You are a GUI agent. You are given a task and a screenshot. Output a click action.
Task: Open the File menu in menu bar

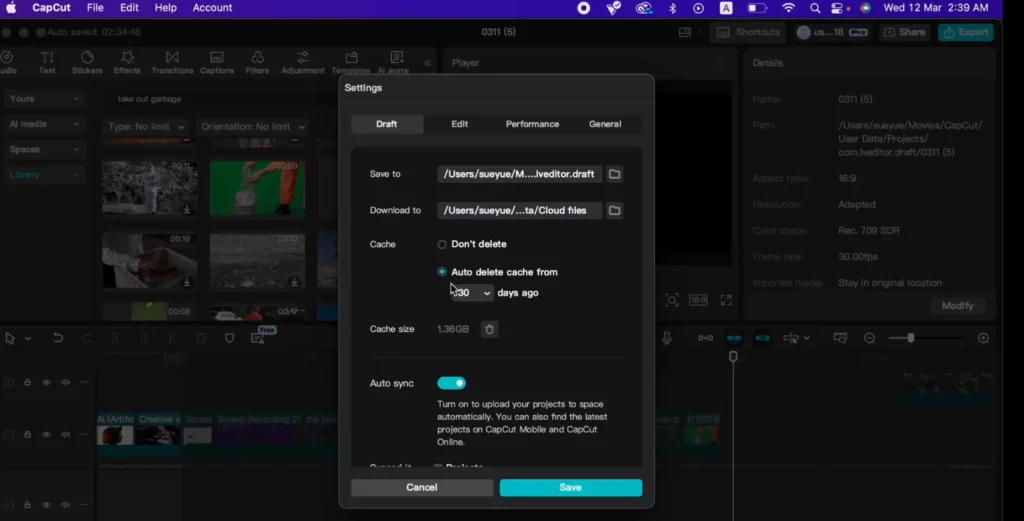point(95,8)
